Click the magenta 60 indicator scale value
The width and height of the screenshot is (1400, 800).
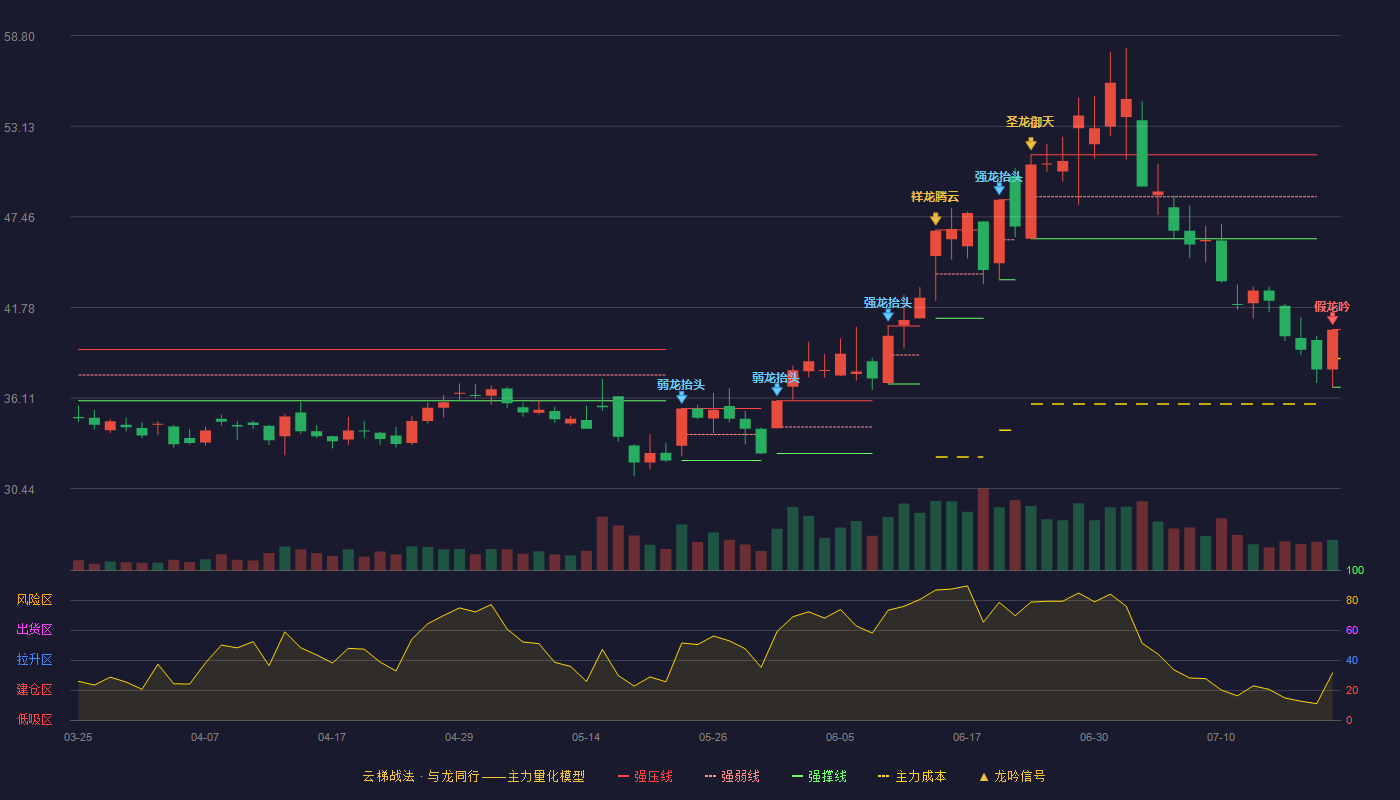click(1352, 630)
